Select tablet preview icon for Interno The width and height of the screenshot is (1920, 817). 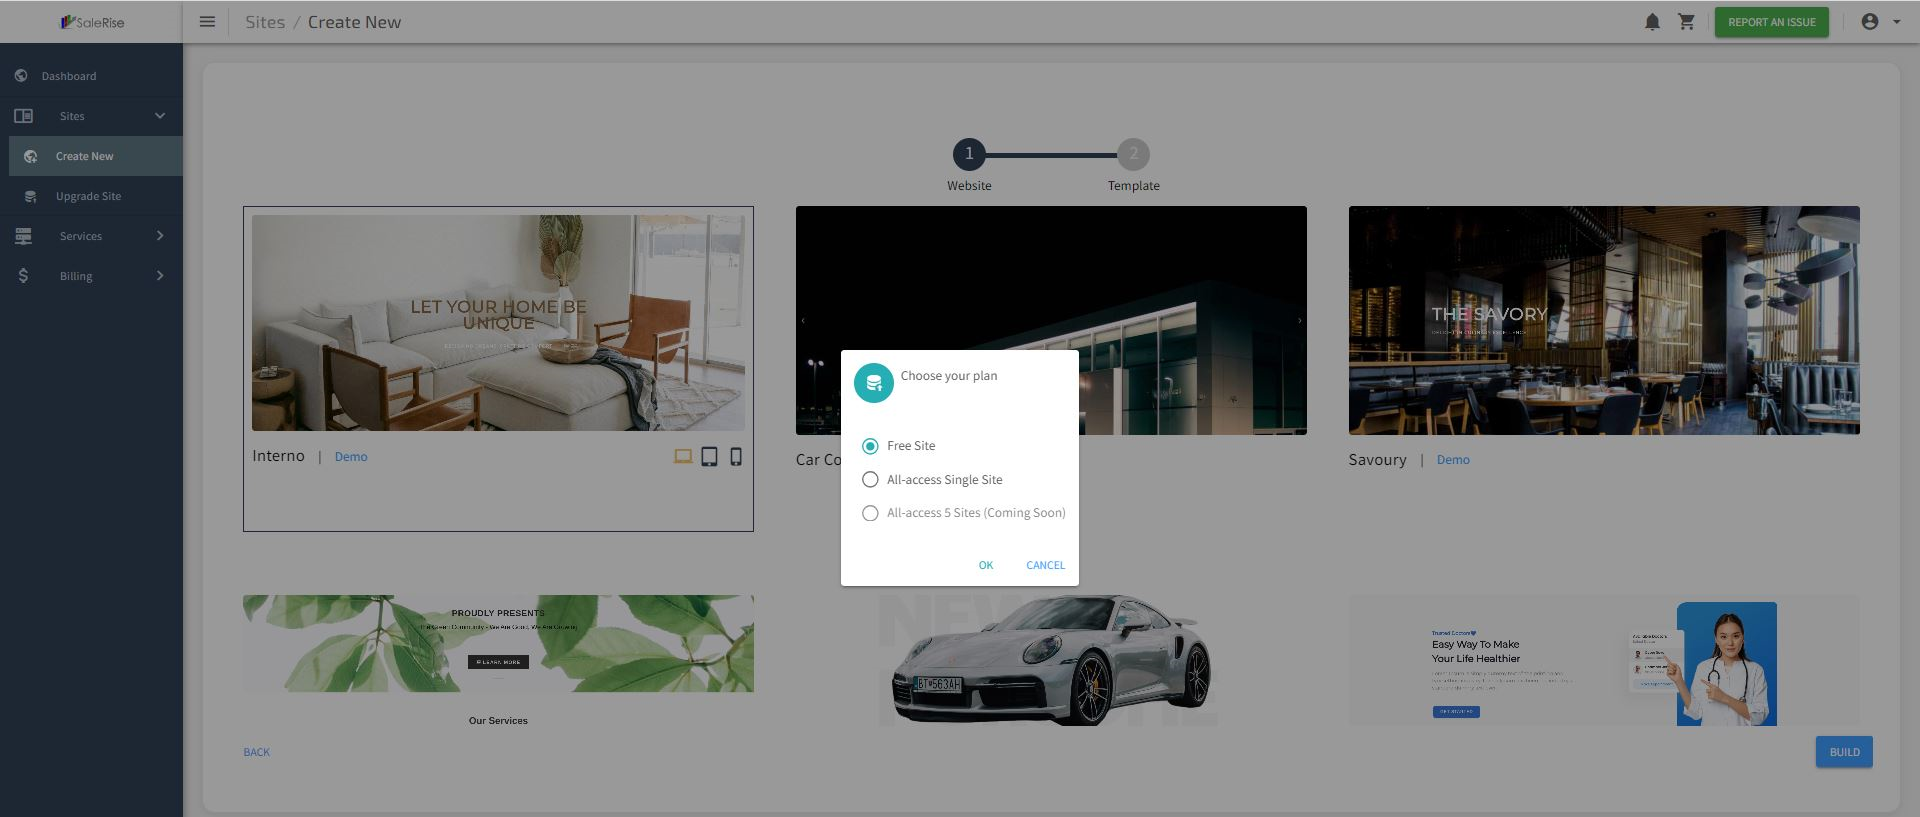[709, 457]
